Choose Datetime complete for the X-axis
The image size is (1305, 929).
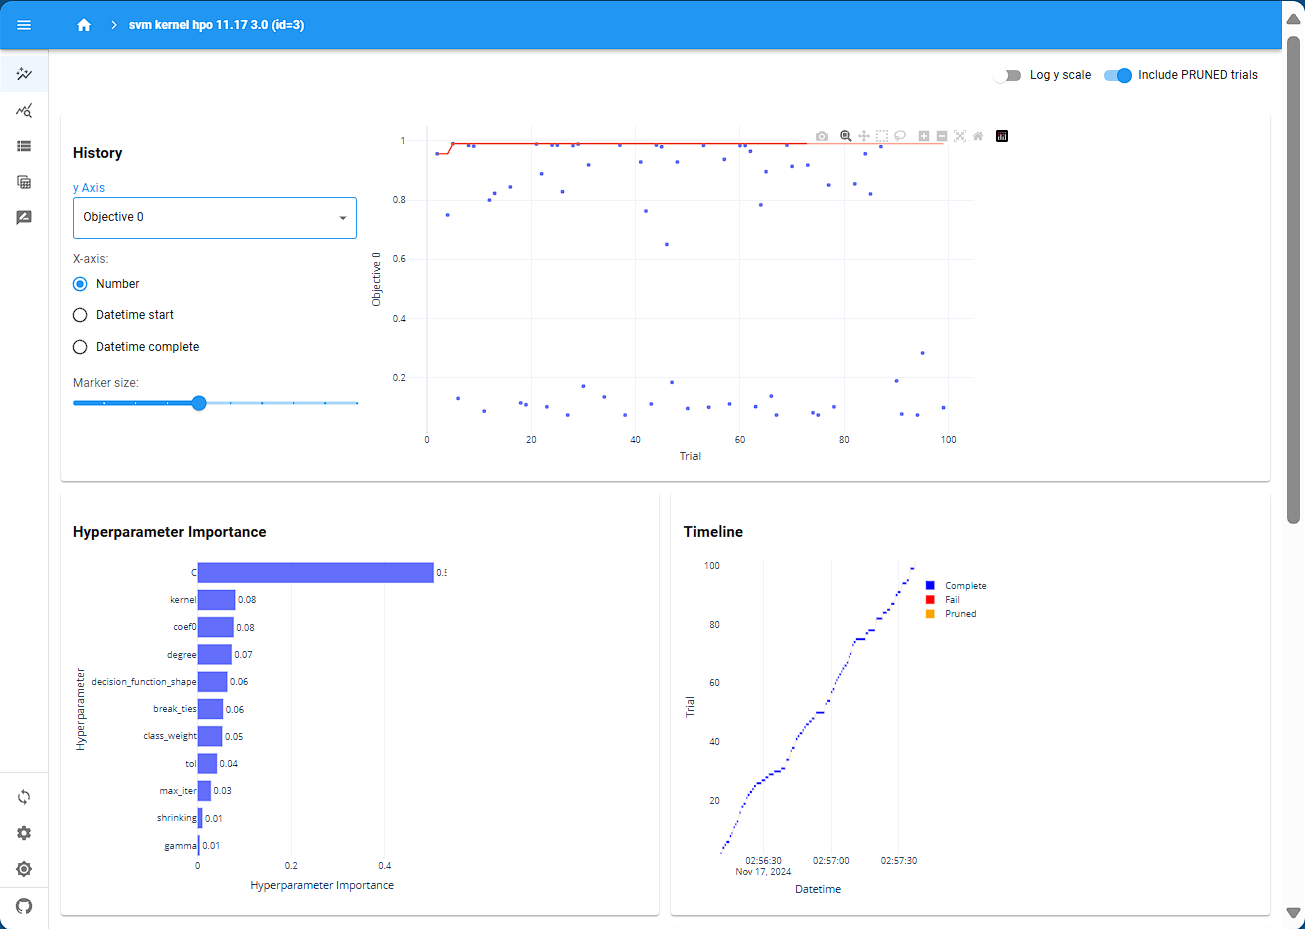[80, 347]
